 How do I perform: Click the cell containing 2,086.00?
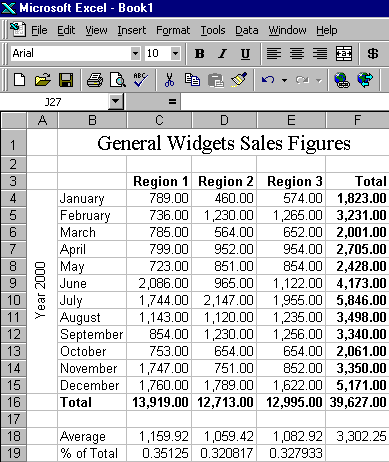coord(159,283)
